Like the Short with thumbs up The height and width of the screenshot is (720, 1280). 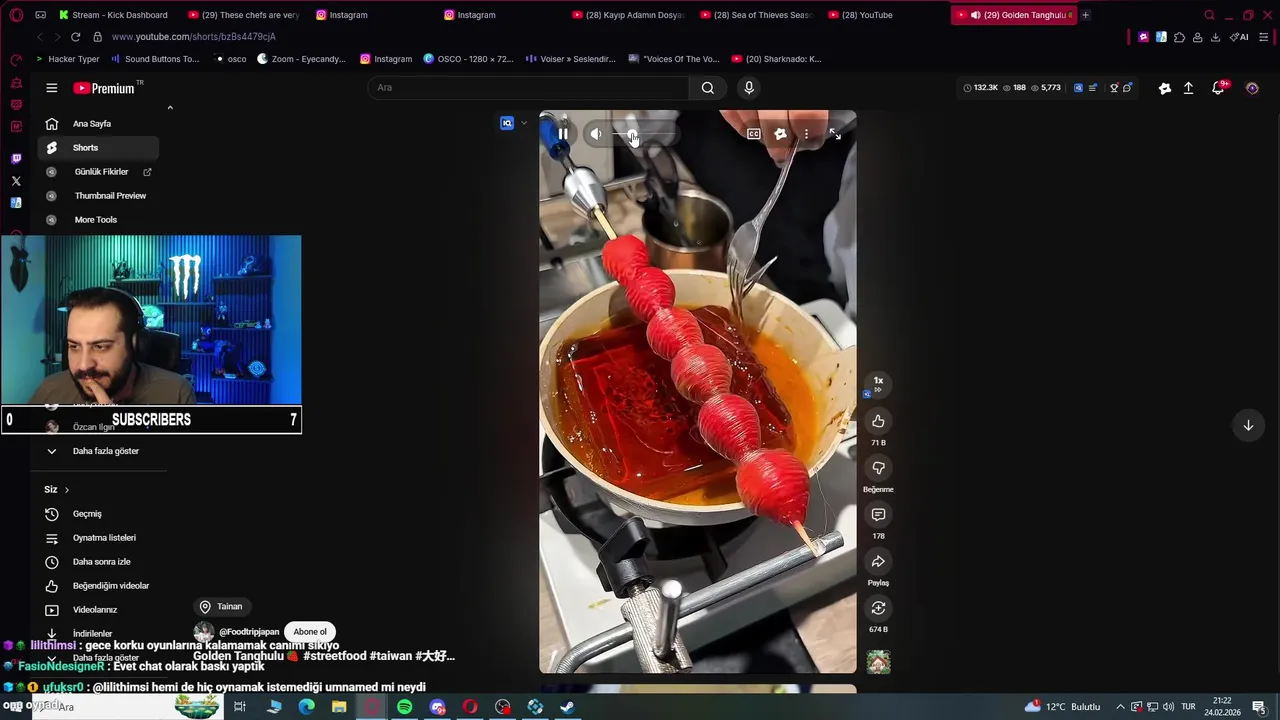click(878, 421)
